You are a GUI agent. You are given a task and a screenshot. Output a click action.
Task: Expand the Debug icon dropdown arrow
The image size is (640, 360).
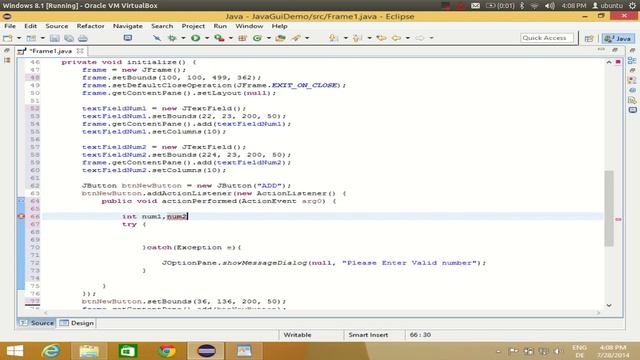click(x=183, y=38)
